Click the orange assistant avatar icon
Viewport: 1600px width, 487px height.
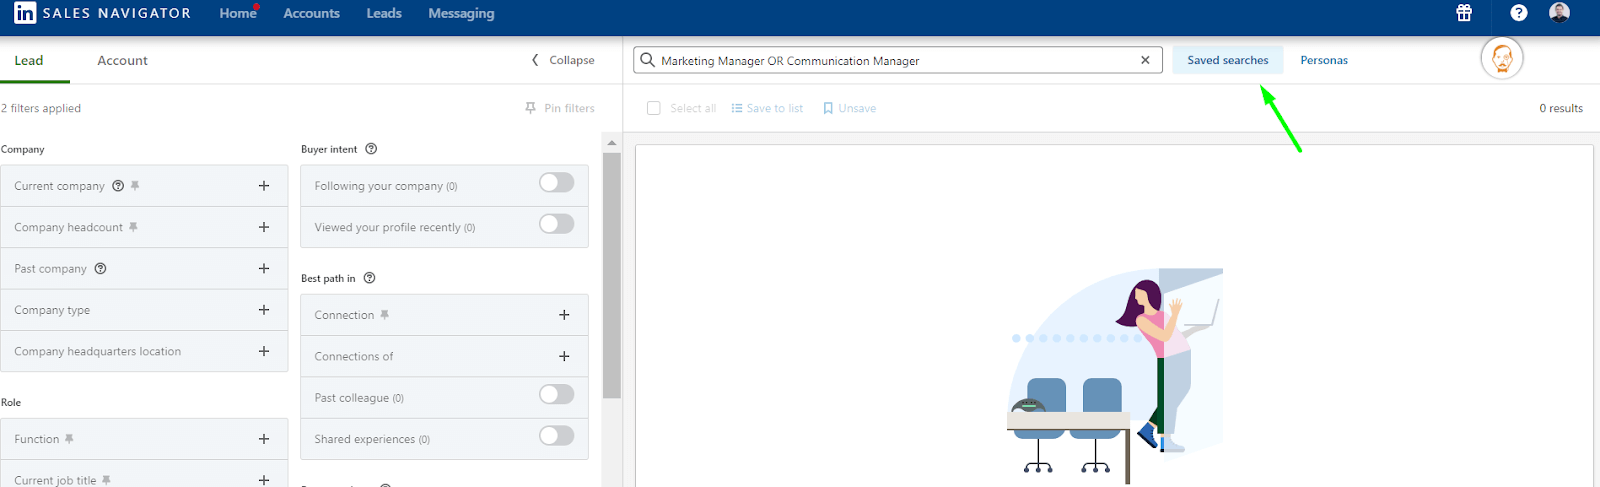coord(1501,59)
